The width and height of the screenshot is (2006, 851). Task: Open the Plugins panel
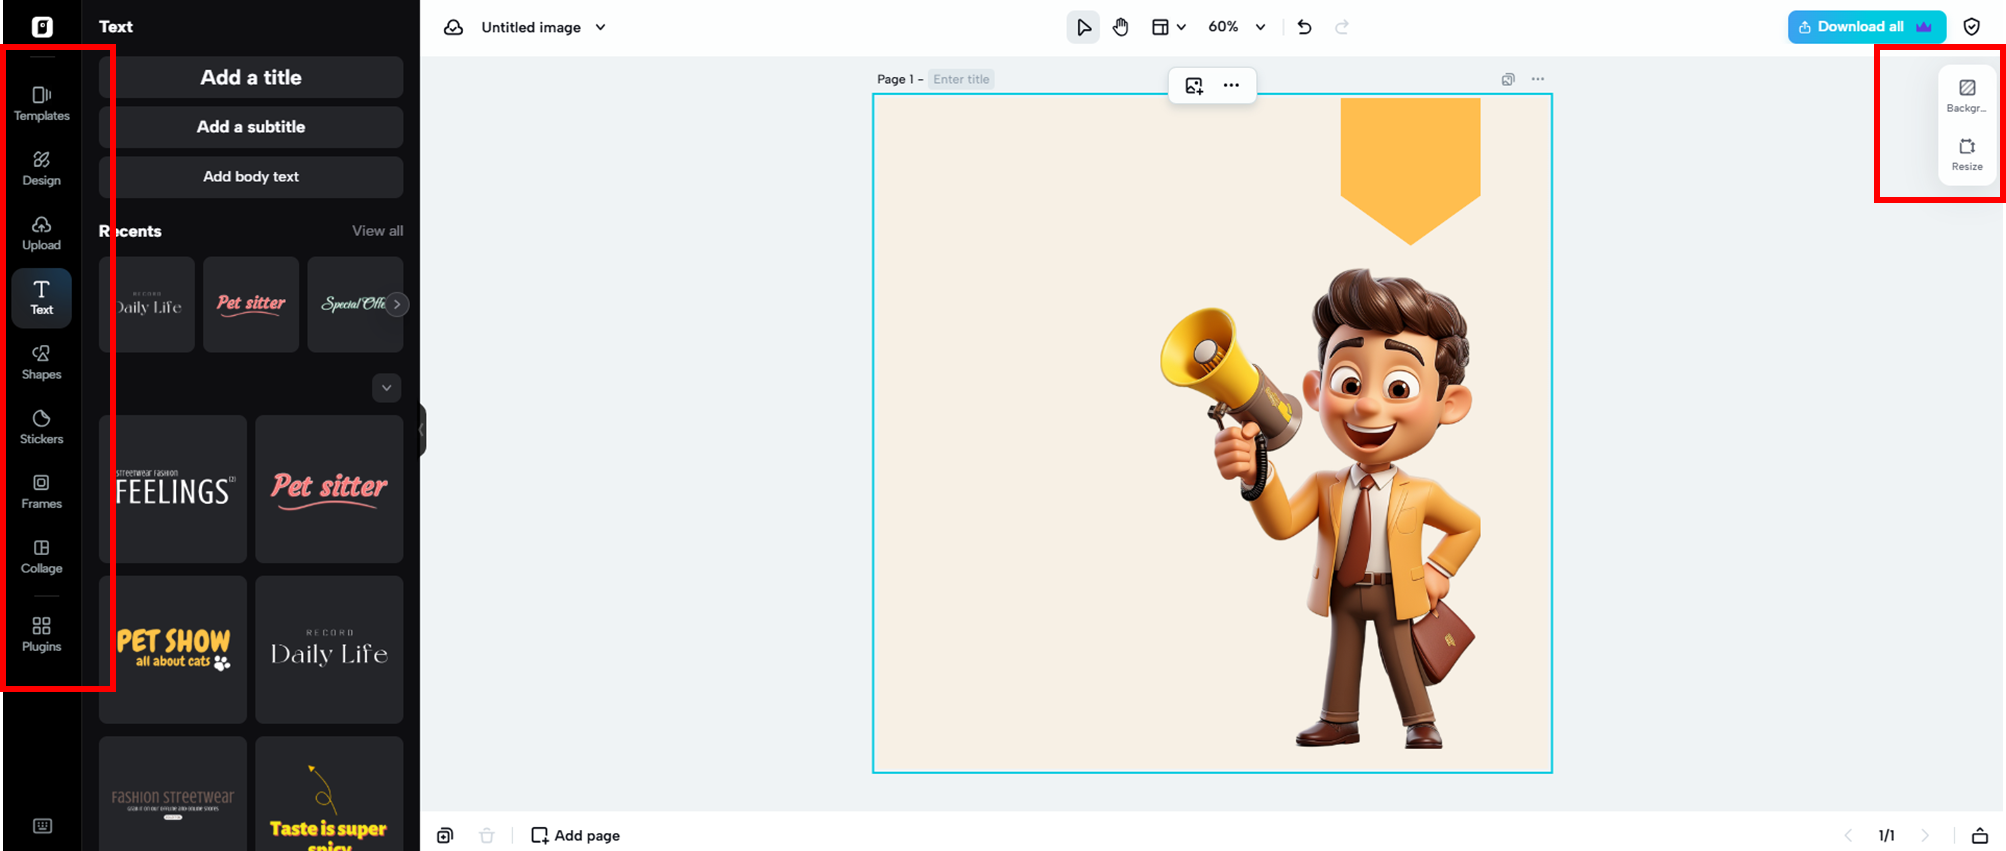coord(41,634)
